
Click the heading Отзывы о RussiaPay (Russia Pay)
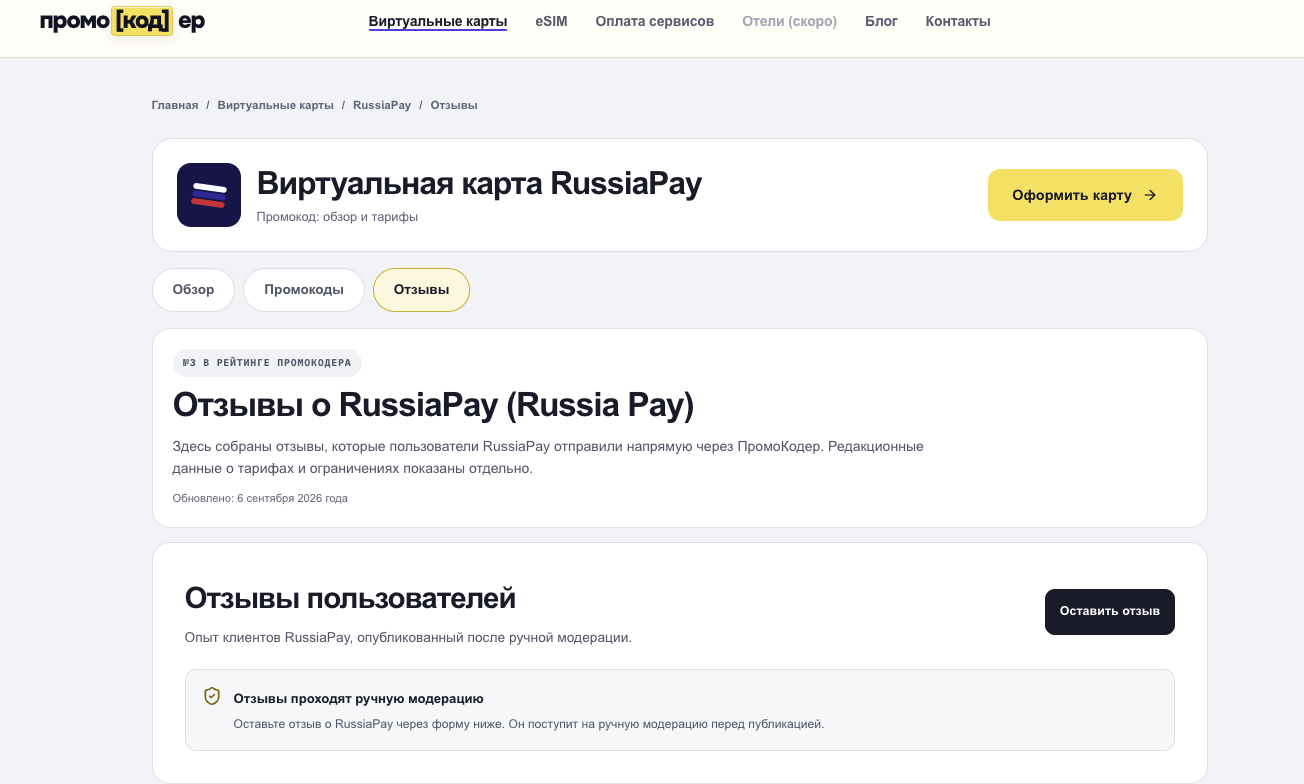(433, 405)
